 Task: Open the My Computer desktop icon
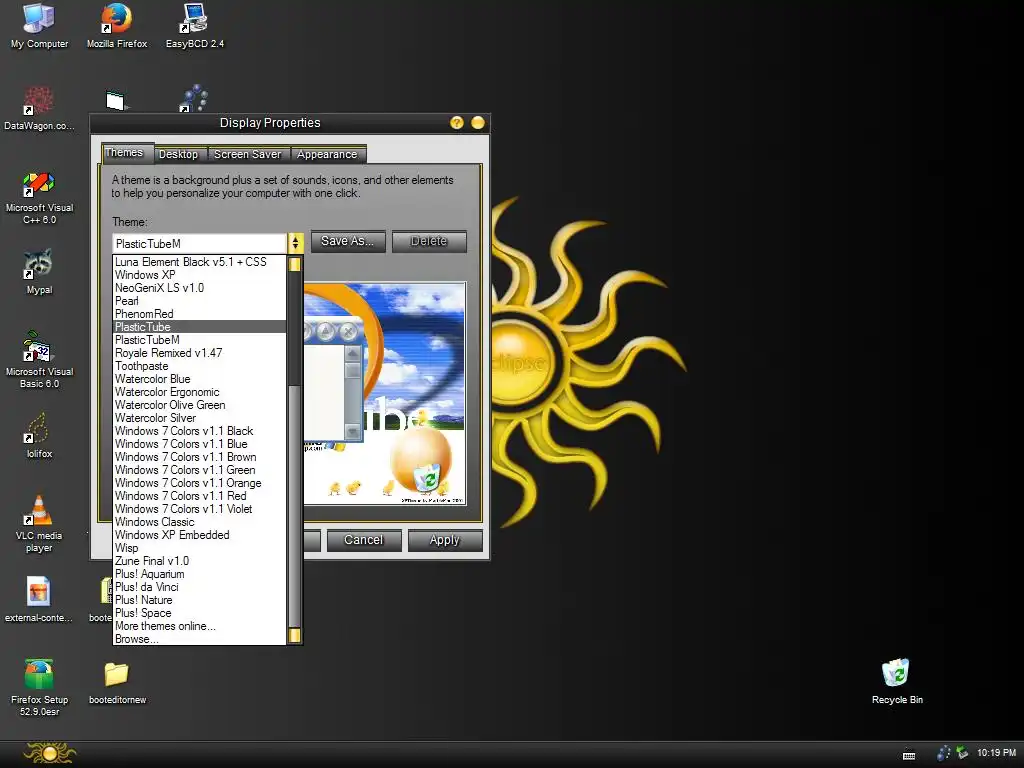(39, 26)
